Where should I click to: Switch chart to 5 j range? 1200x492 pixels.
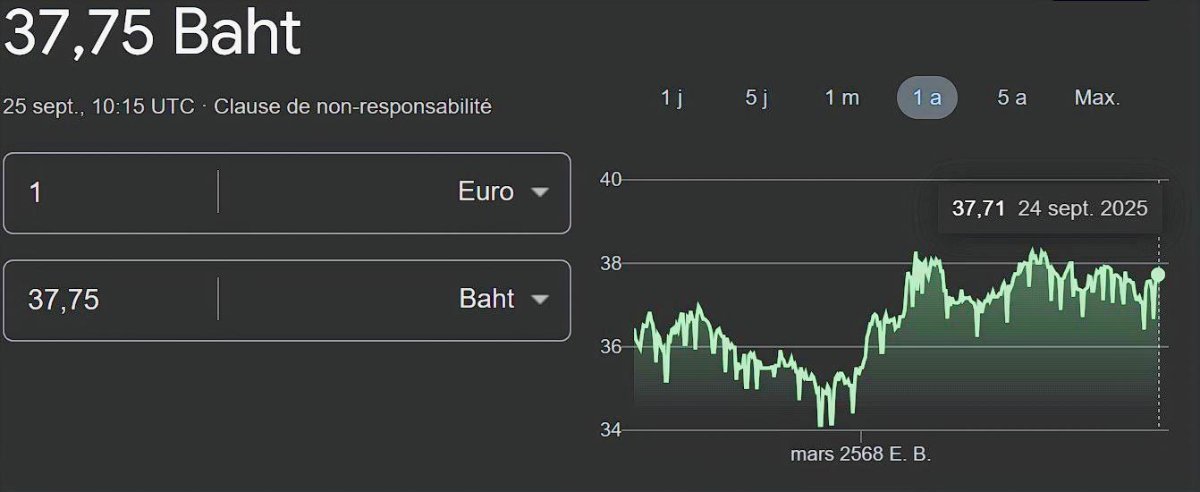[x=756, y=98]
